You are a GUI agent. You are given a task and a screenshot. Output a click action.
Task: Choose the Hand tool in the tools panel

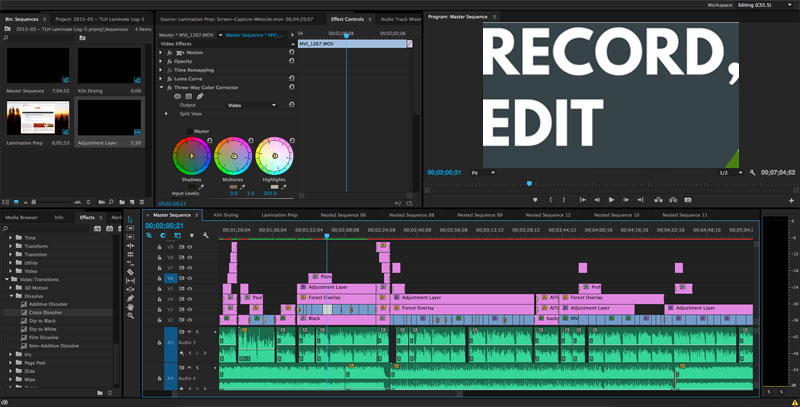click(x=130, y=306)
